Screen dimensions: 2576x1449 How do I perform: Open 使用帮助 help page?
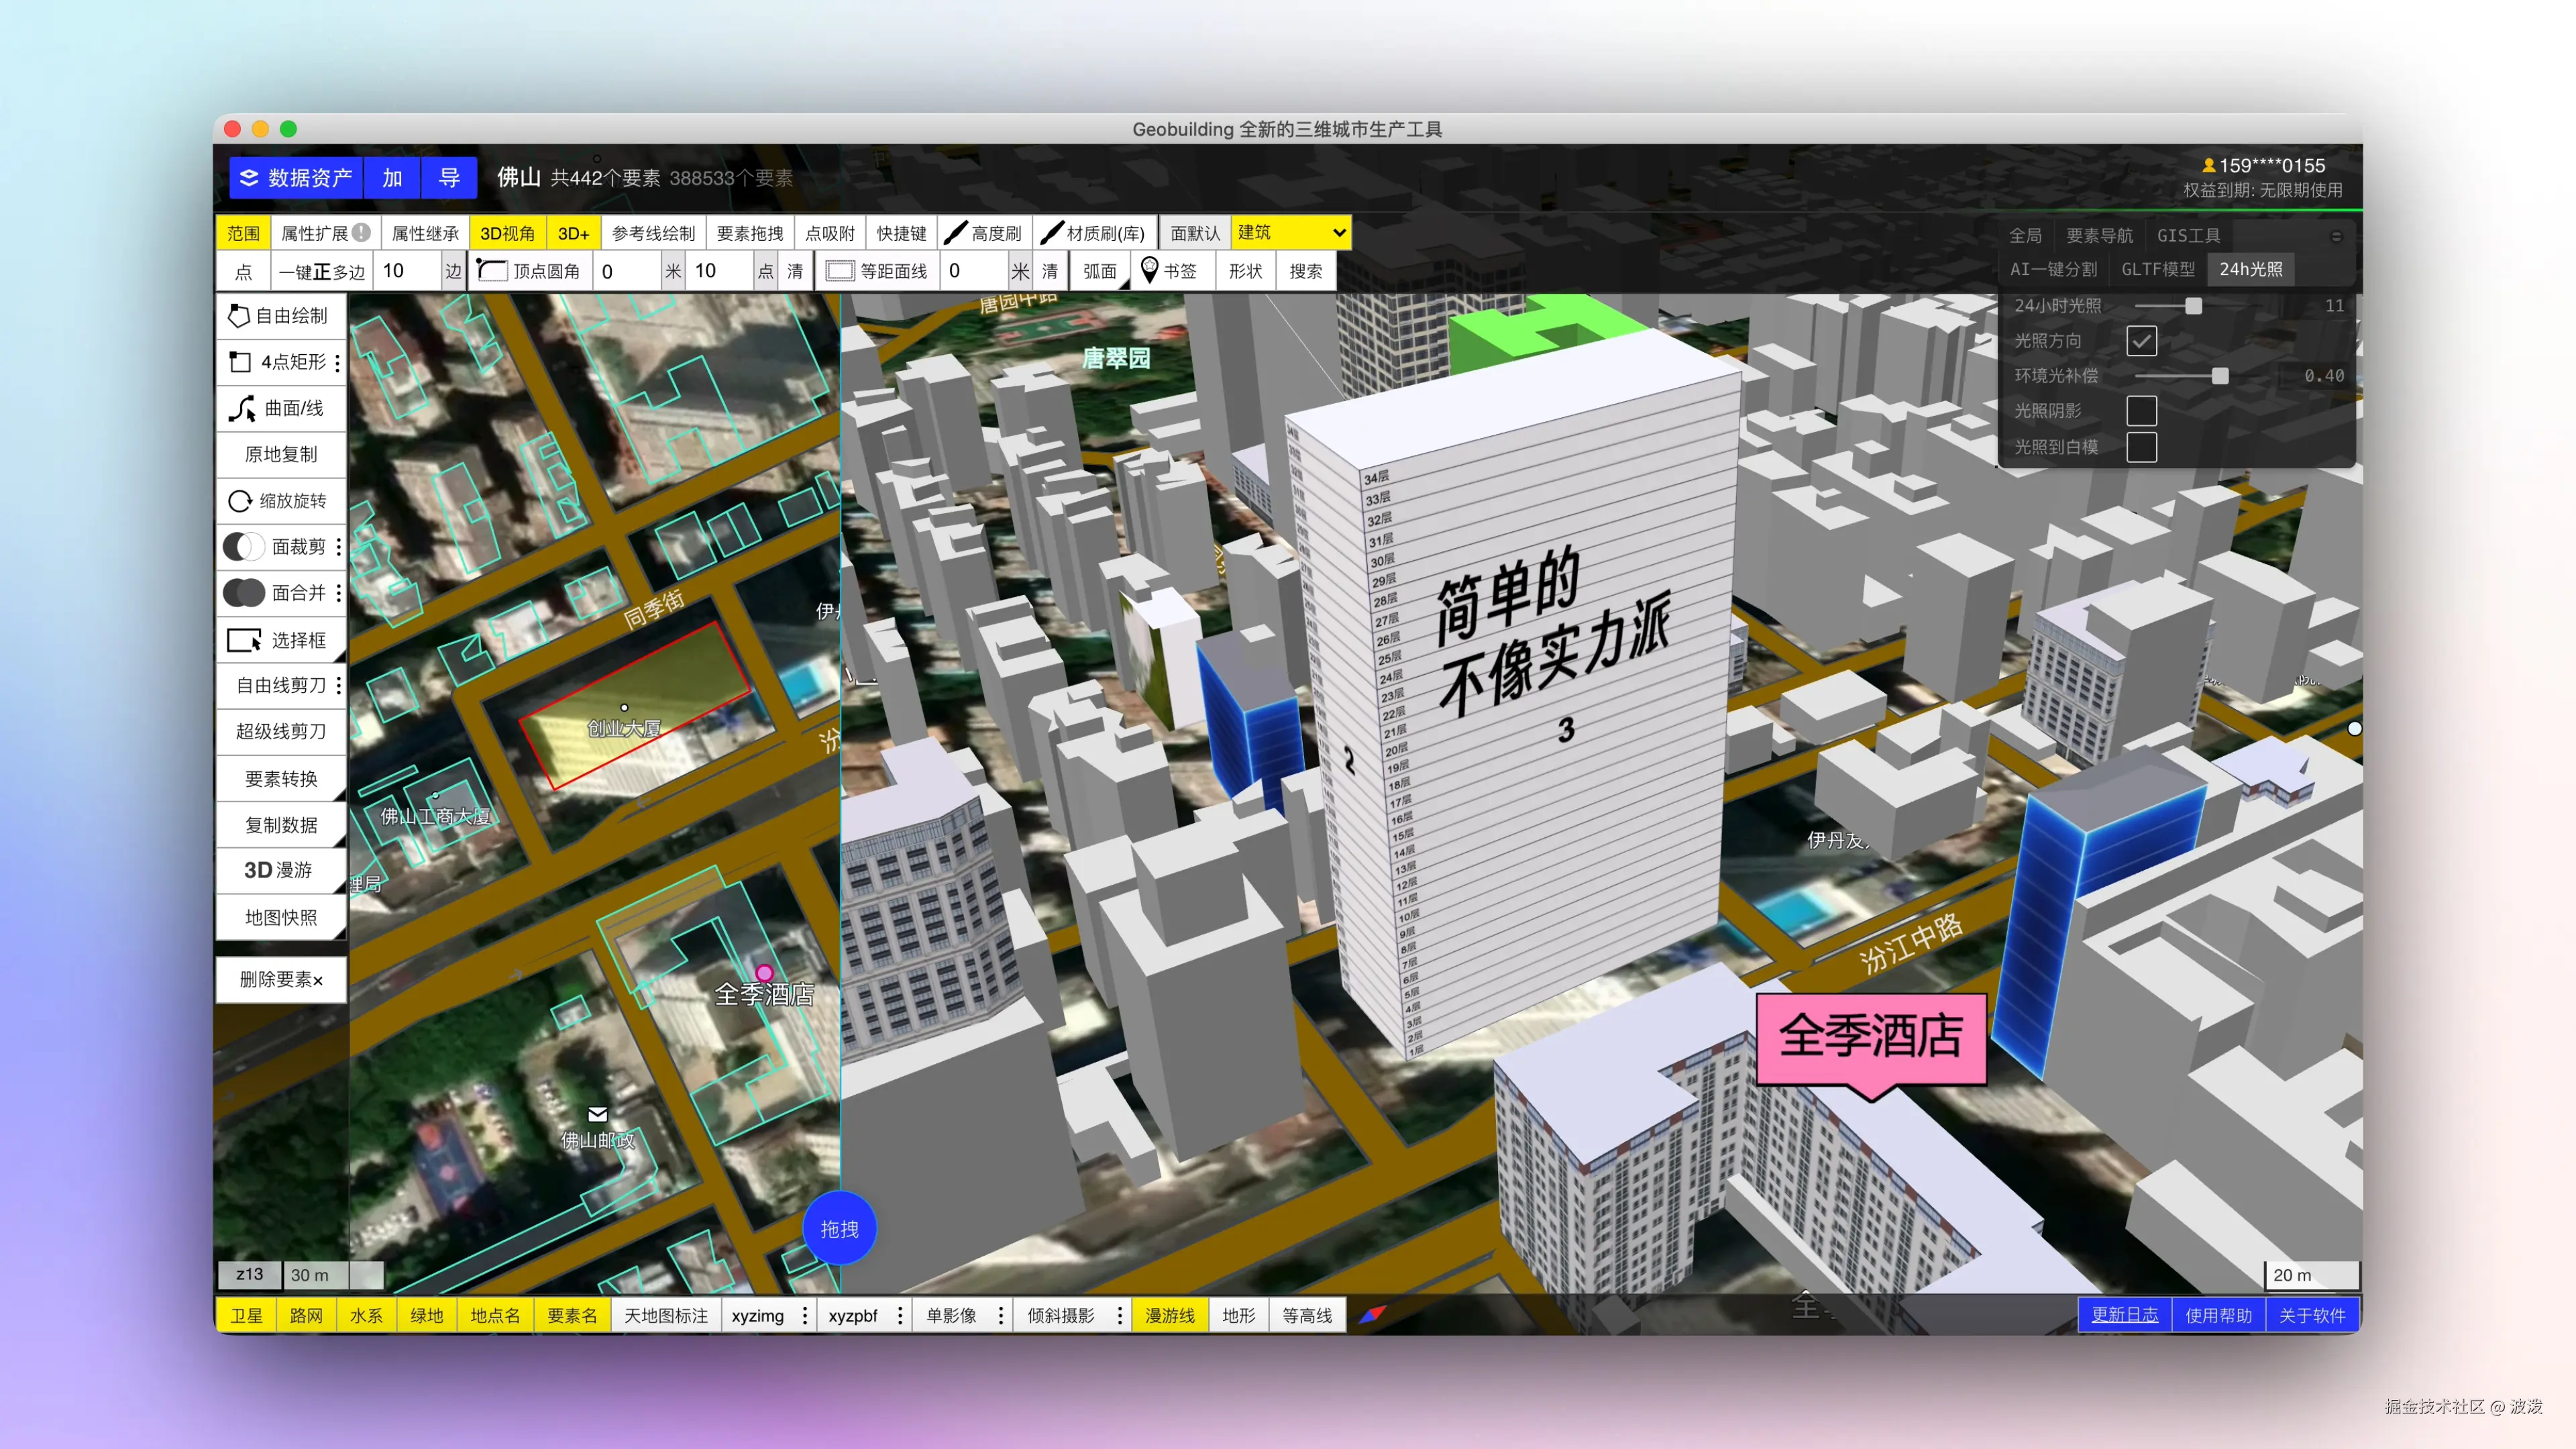tap(2218, 1315)
